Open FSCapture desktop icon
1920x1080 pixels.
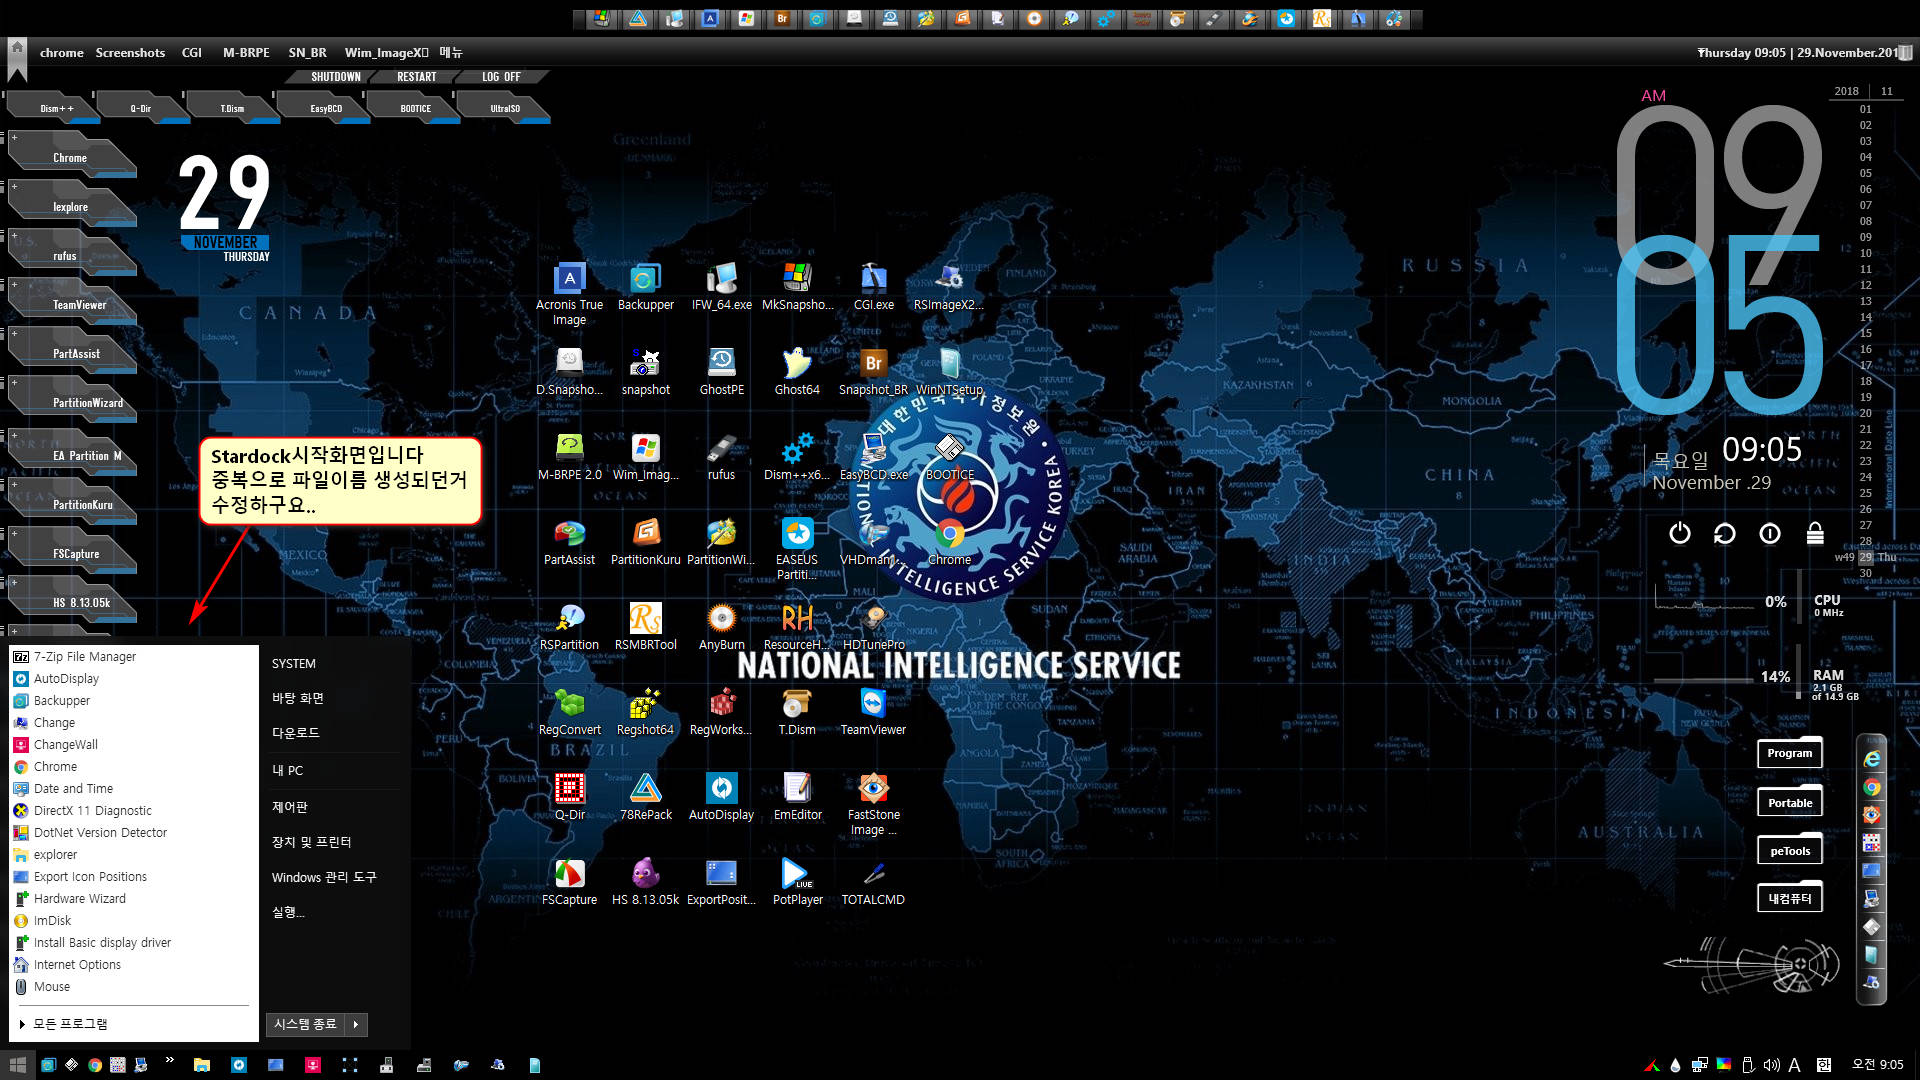point(569,882)
